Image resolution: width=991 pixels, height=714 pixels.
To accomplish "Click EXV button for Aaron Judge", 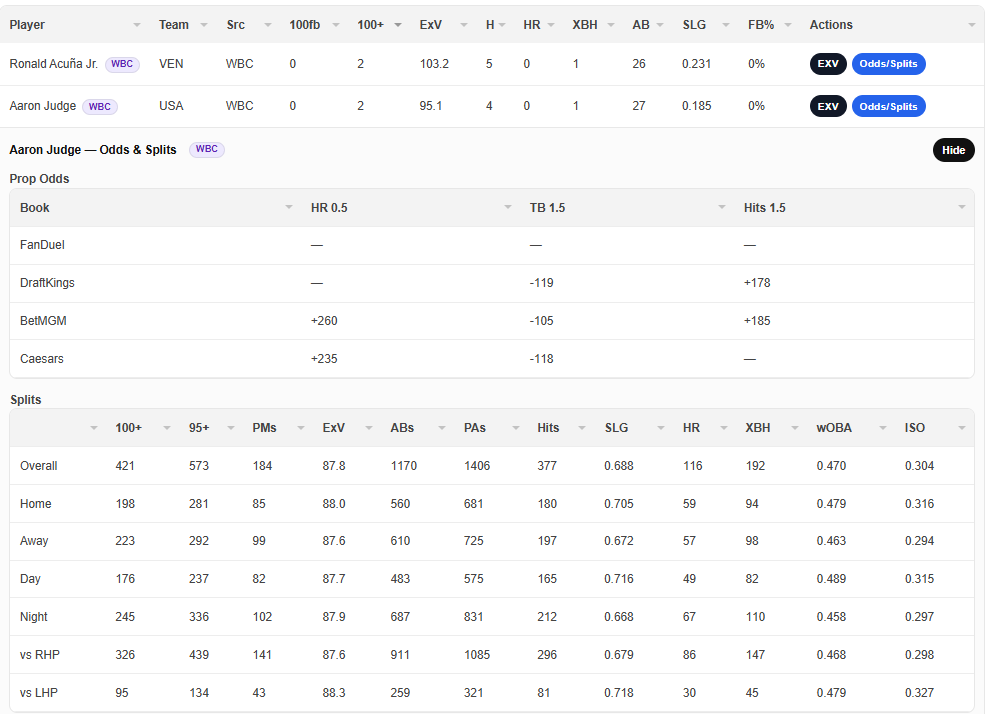I will 828,106.
